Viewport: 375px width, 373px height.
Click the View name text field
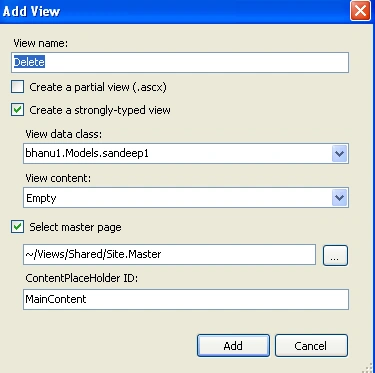tap(180, 62)
